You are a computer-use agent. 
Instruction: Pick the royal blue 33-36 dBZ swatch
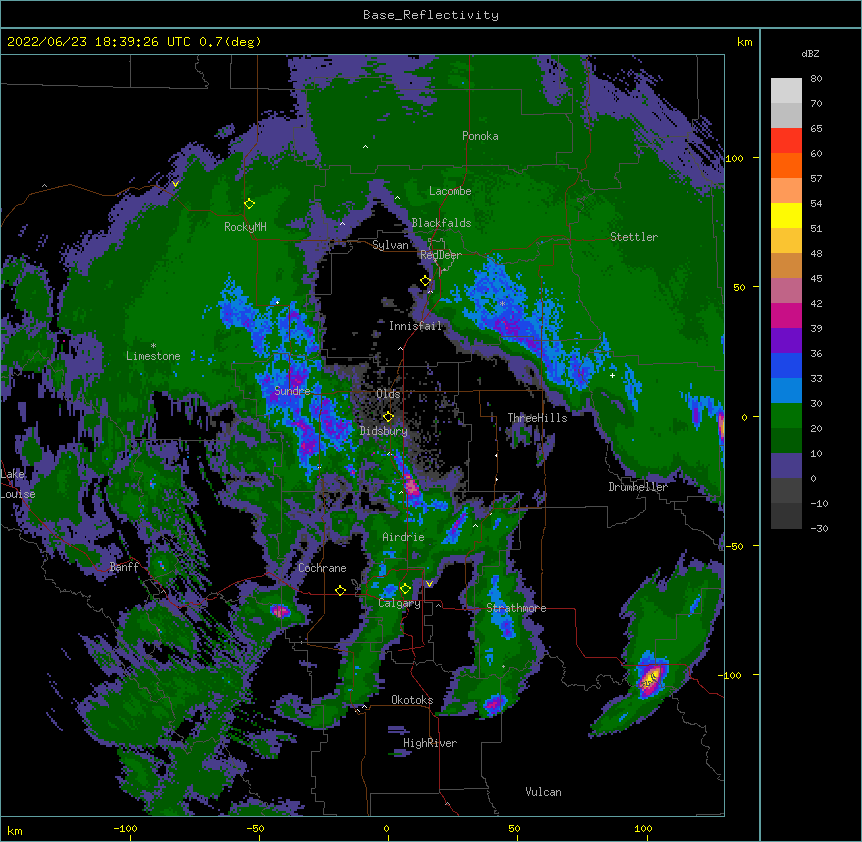click(x=786, y=365)
